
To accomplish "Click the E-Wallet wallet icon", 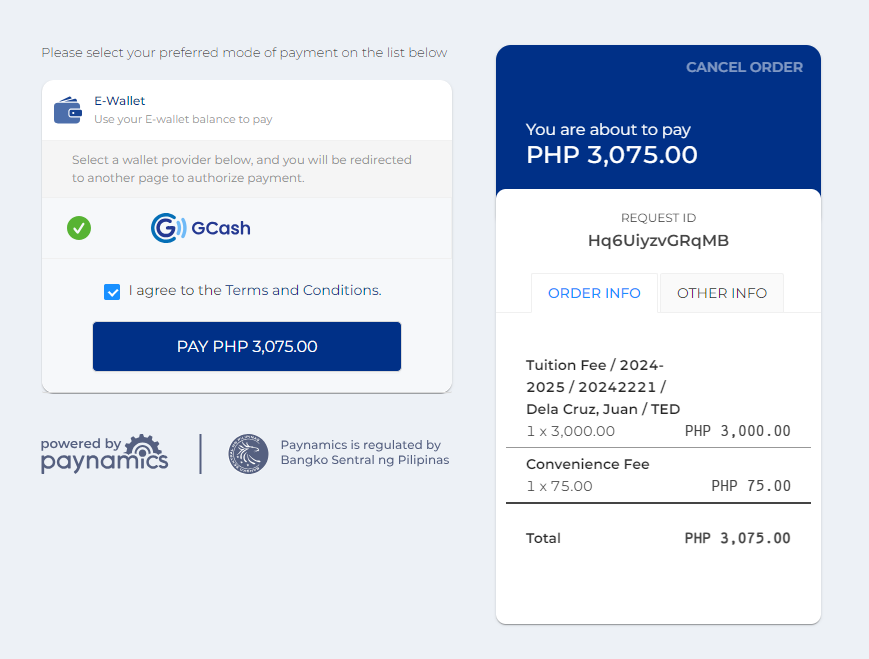I will coord(68,110).
